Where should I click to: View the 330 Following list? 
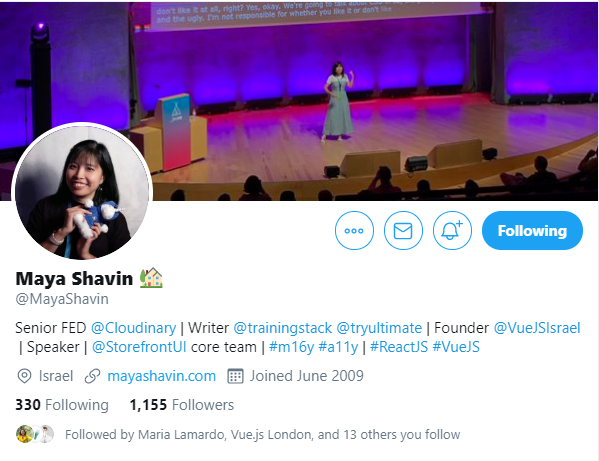pyautogui.click(x=62, y=405)
